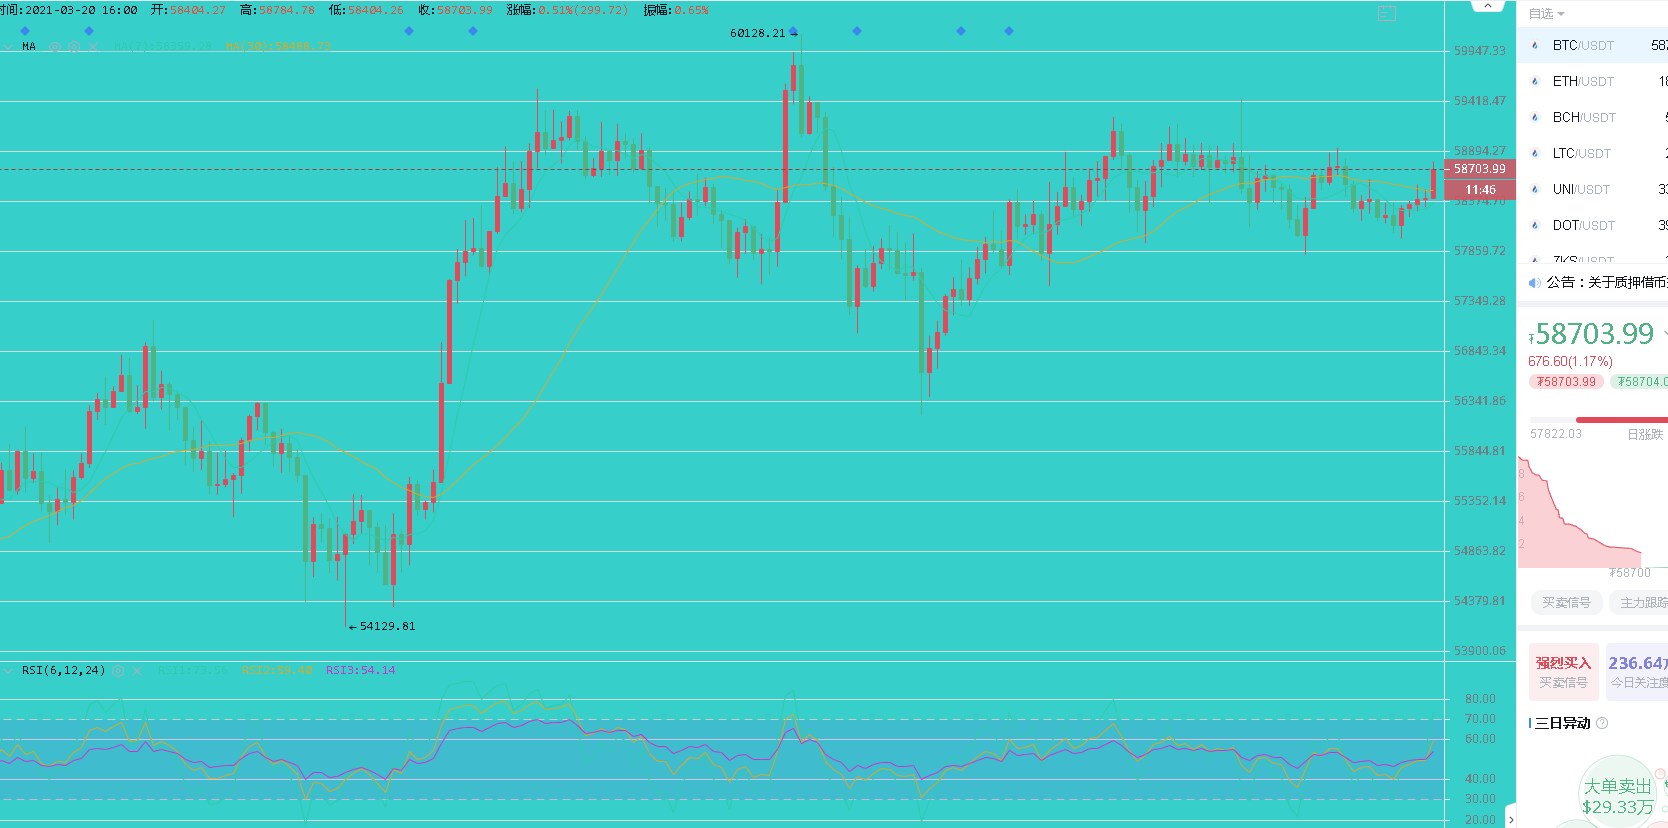Click the daily range progress bar
This screenshot has width=1668, height=828.
1598,420
